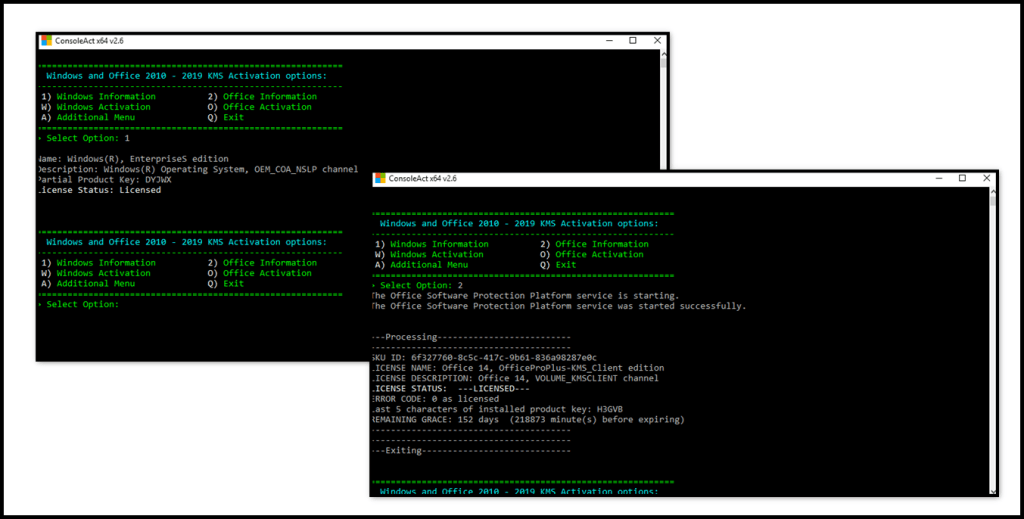Click 'Office Activation' in left window's second menu
Screen dimensions: 1024x519
click(x=267, y=274)
